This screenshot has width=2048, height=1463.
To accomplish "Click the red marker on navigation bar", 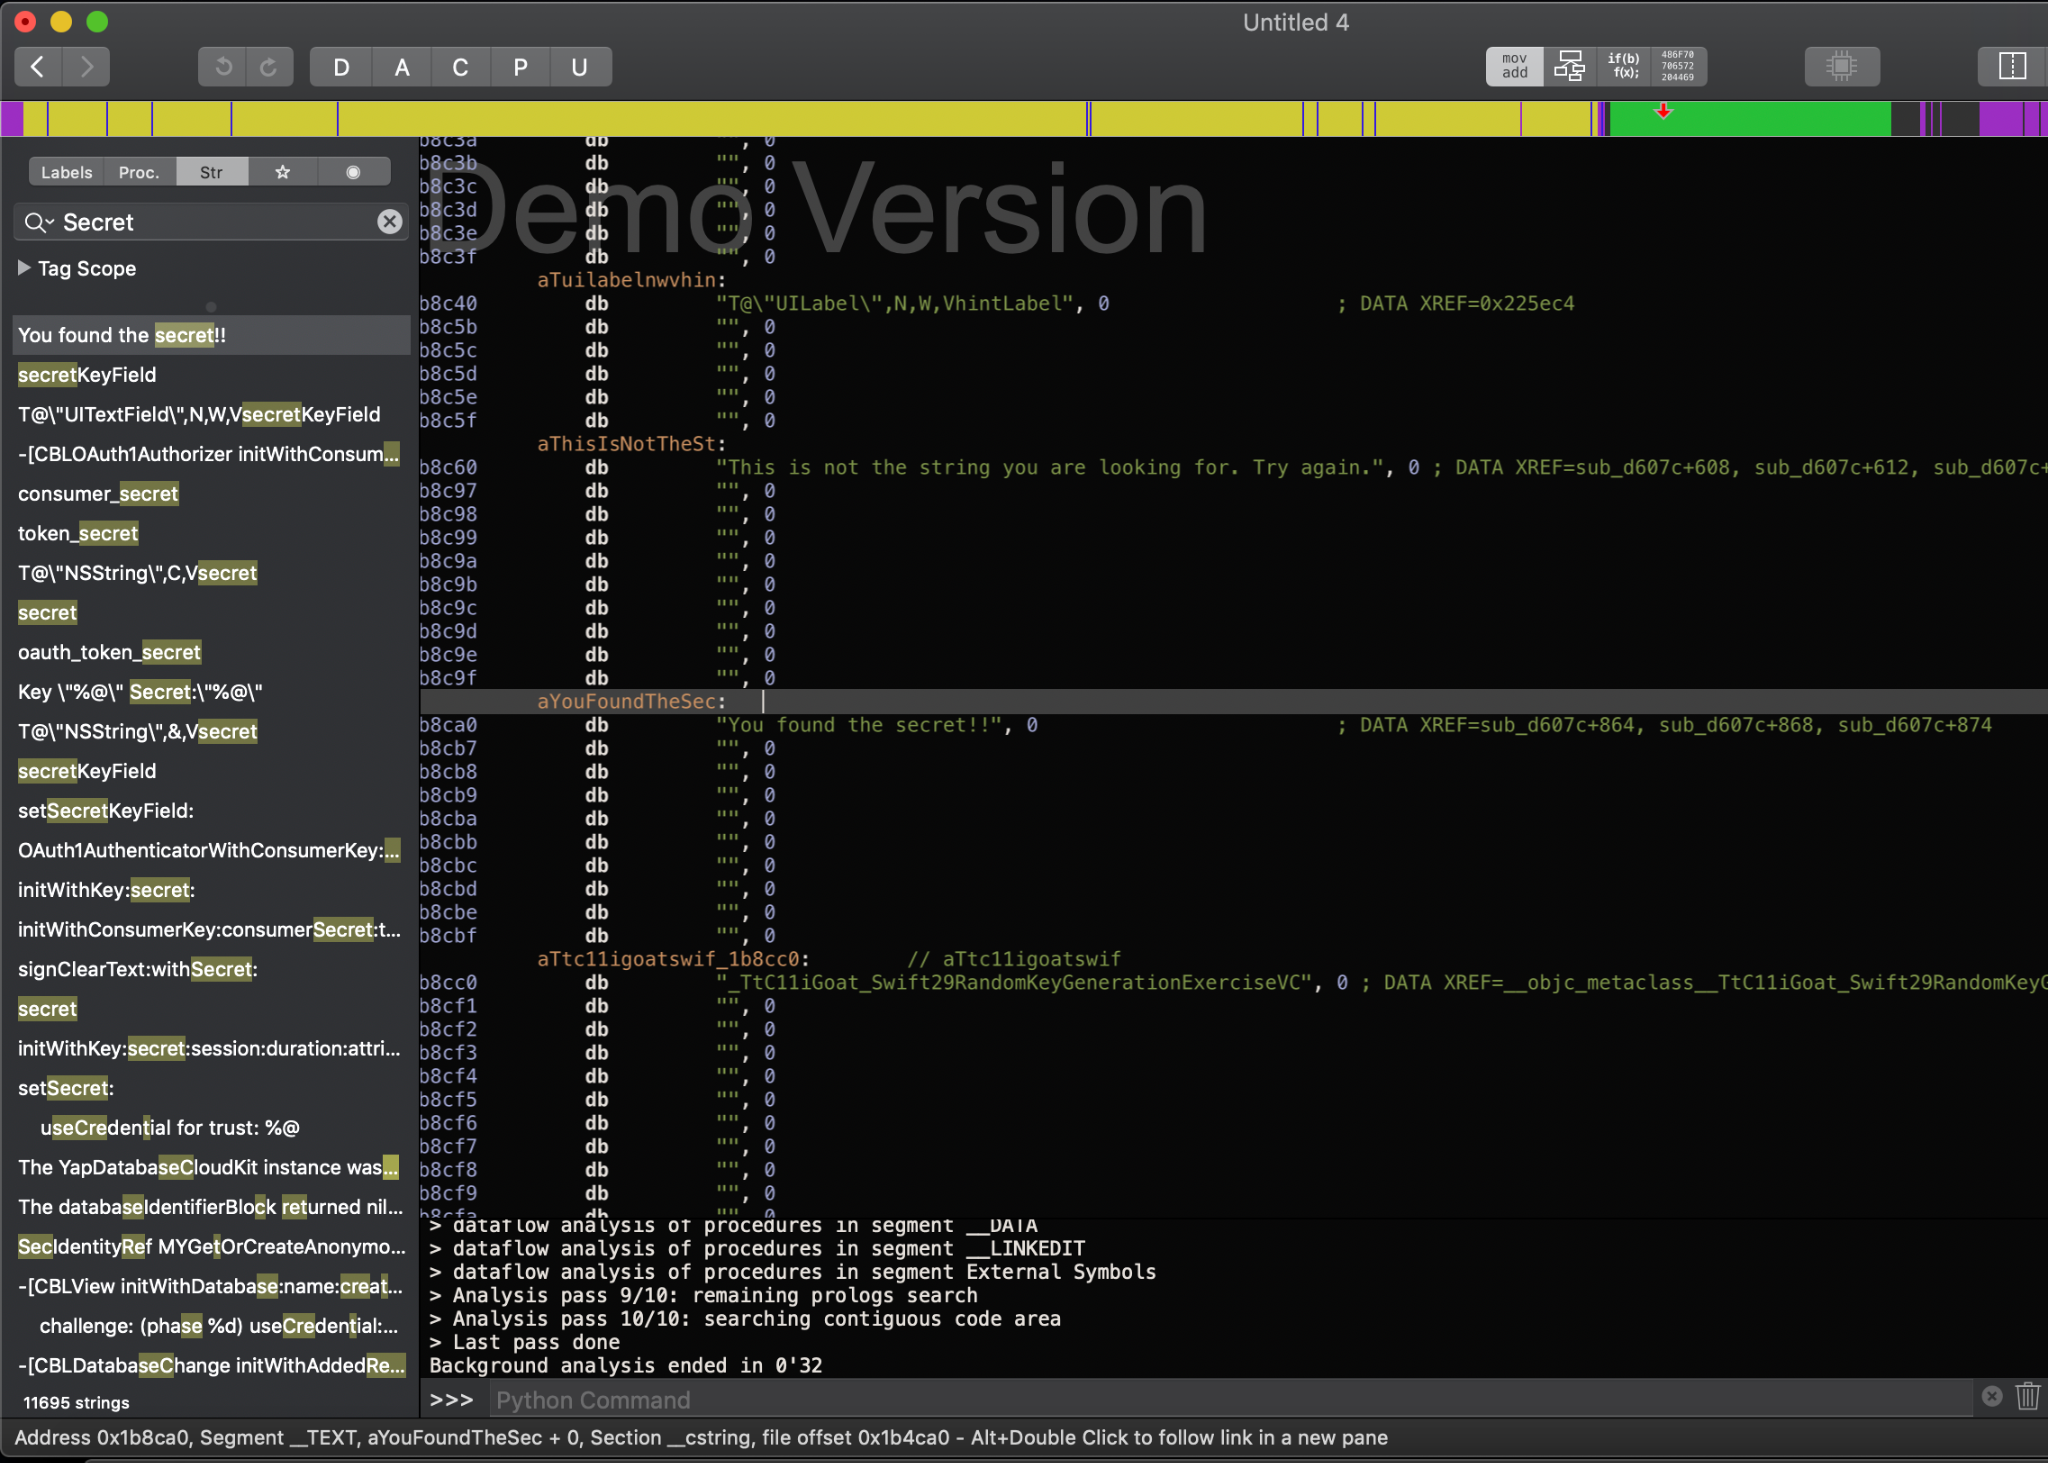I will tap(1663, 111).
